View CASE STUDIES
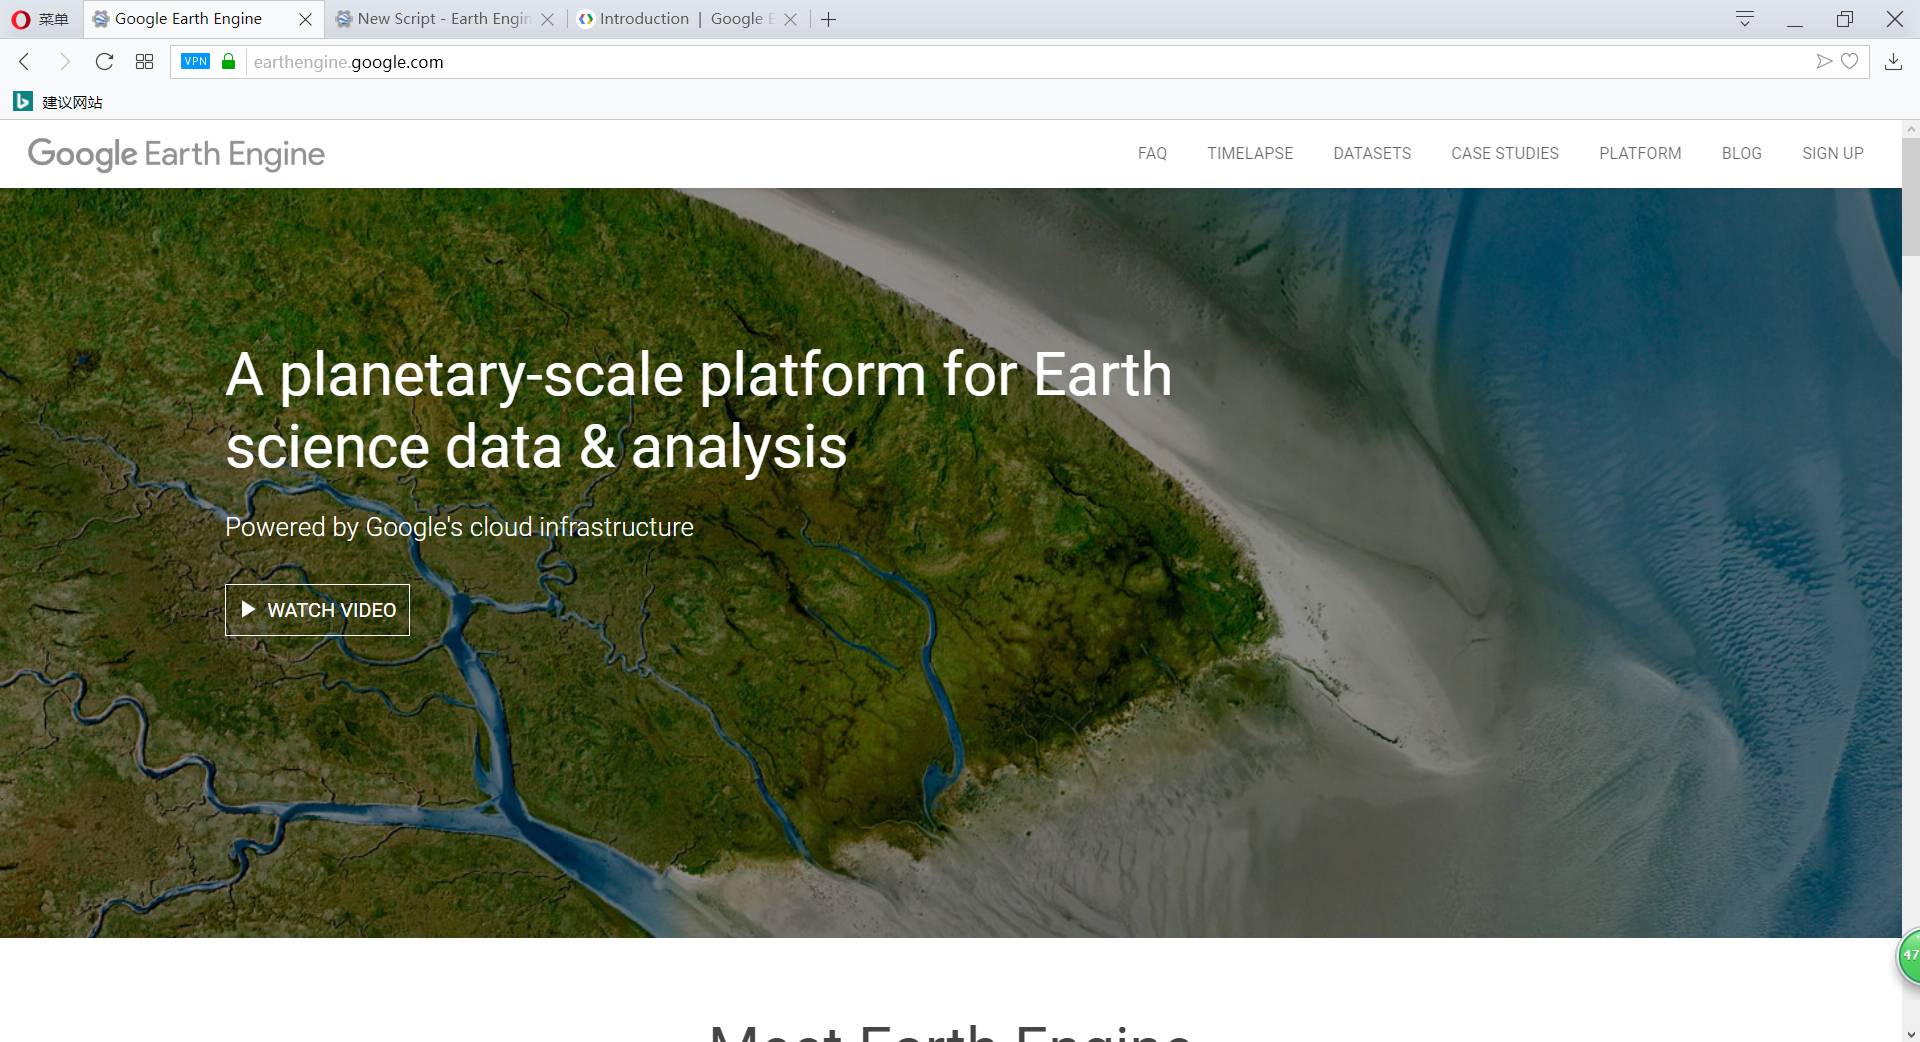 coord(1505,154)
